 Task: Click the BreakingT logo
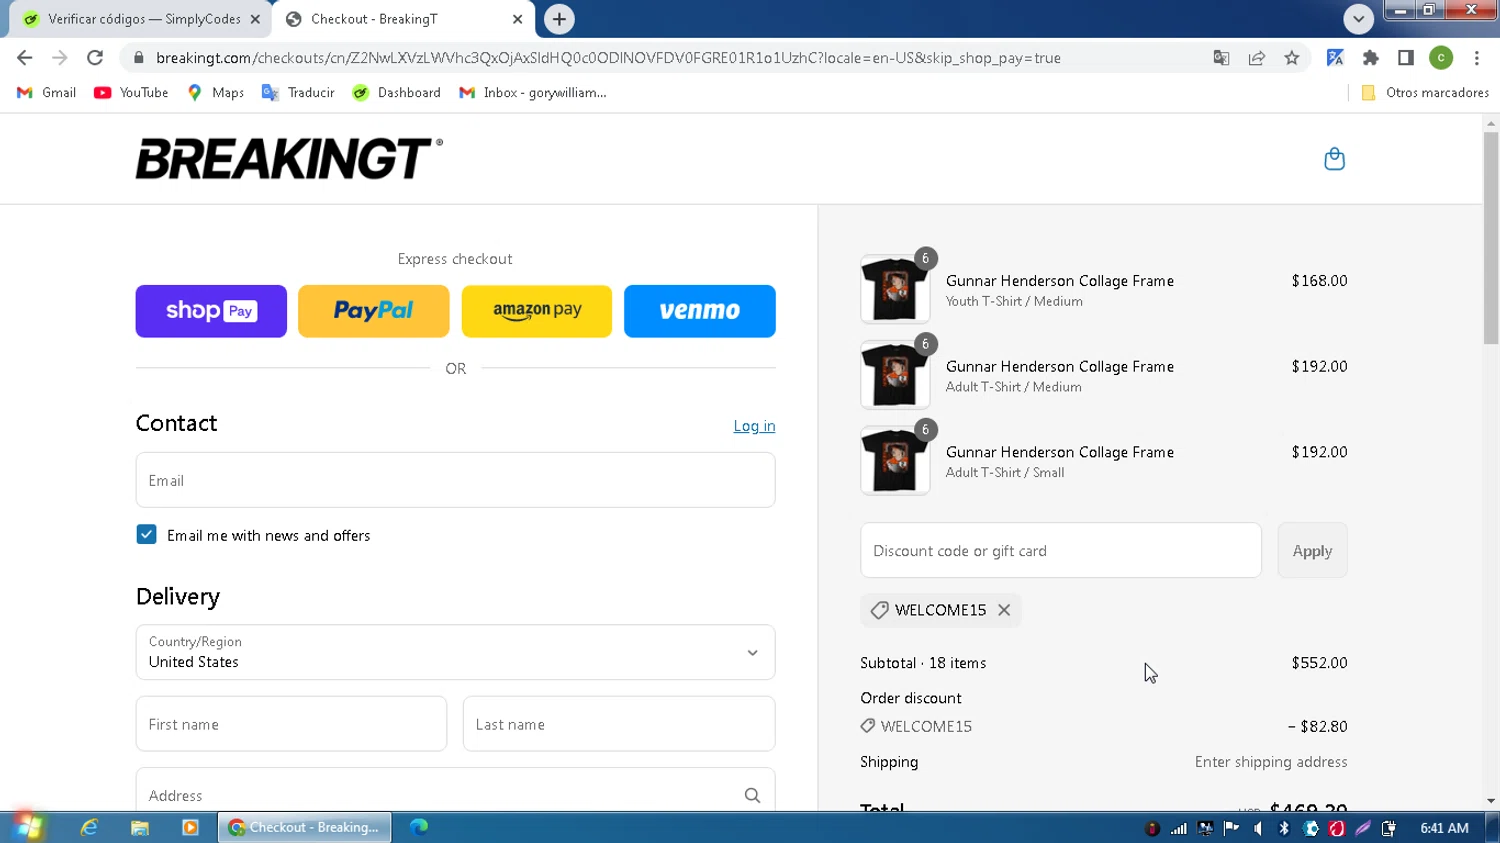(x=289, y=159)
